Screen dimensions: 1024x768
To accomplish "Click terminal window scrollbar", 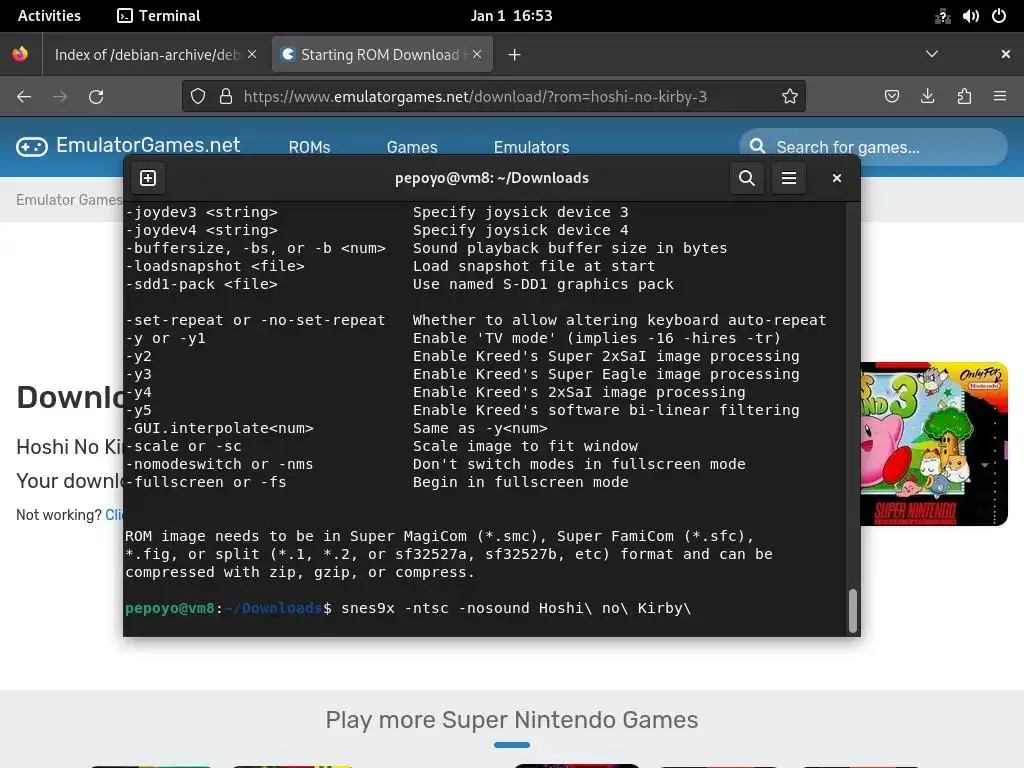I will point(852,611).
